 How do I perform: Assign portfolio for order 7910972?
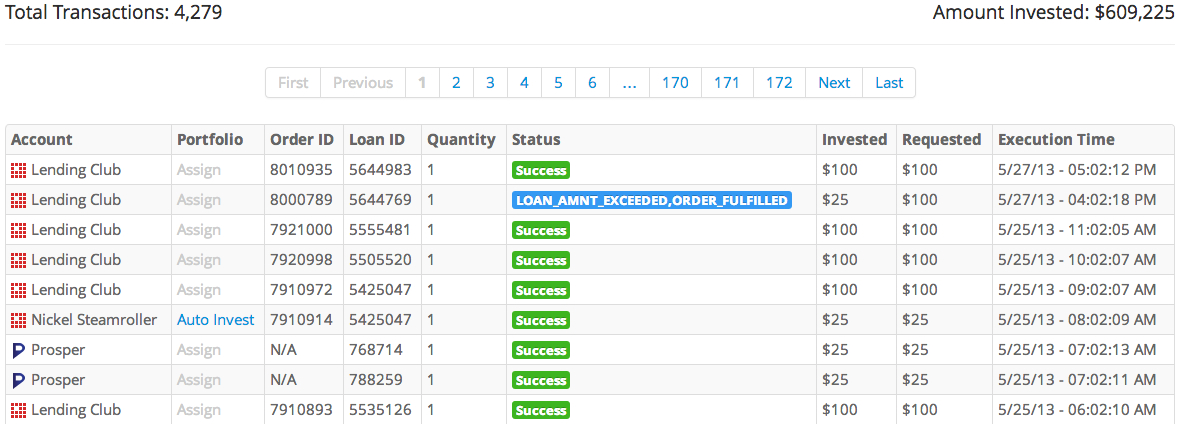click(x=199, y=290)
